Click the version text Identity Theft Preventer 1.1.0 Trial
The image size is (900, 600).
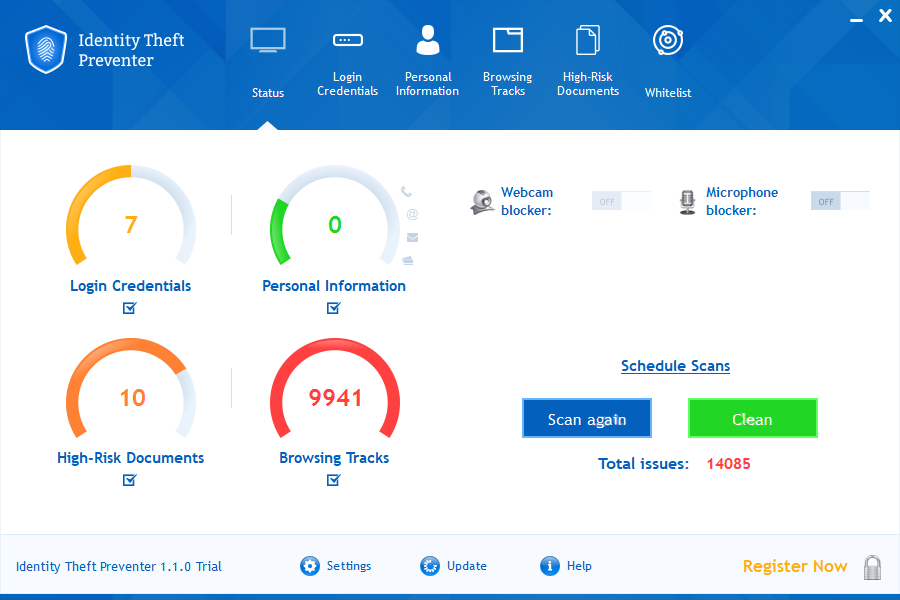click(118, 567)
